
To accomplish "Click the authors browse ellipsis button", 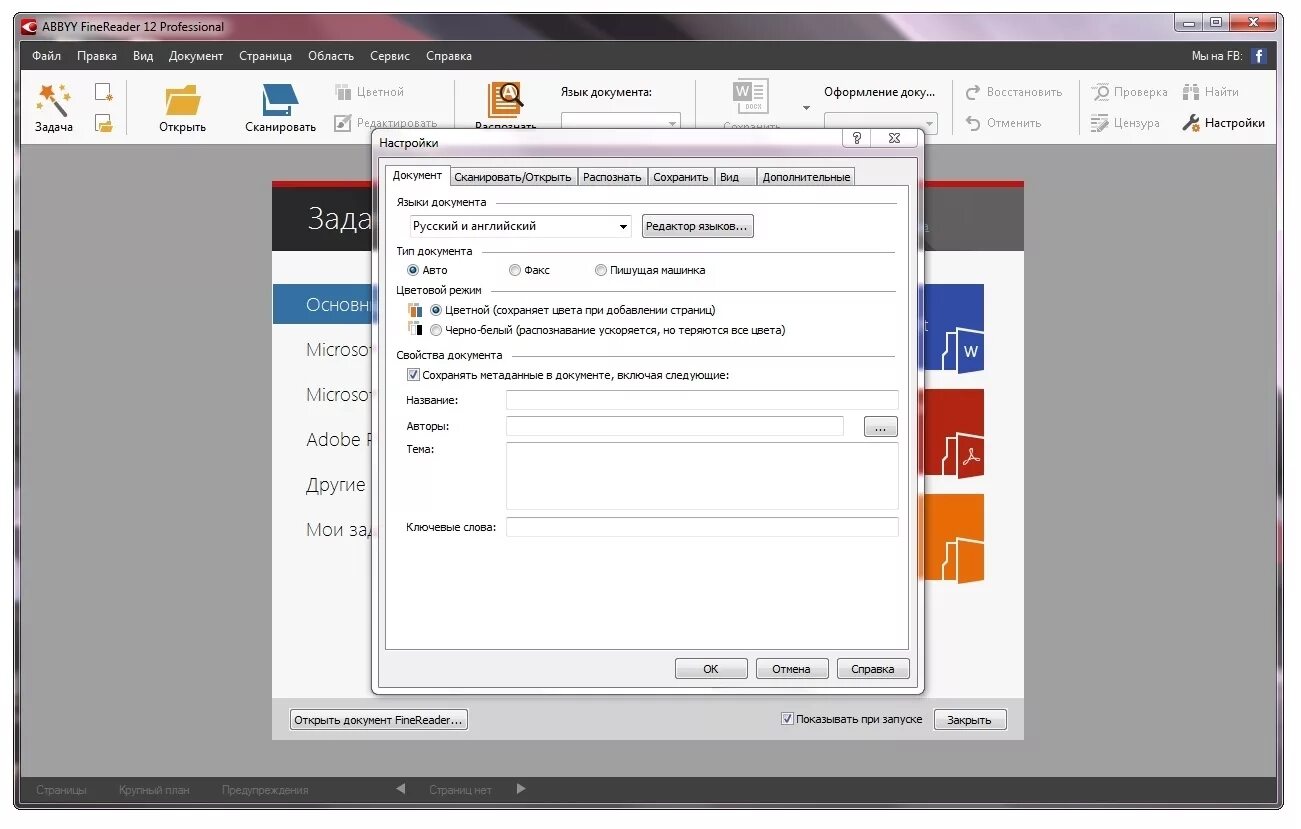I will tap(880, 427).
